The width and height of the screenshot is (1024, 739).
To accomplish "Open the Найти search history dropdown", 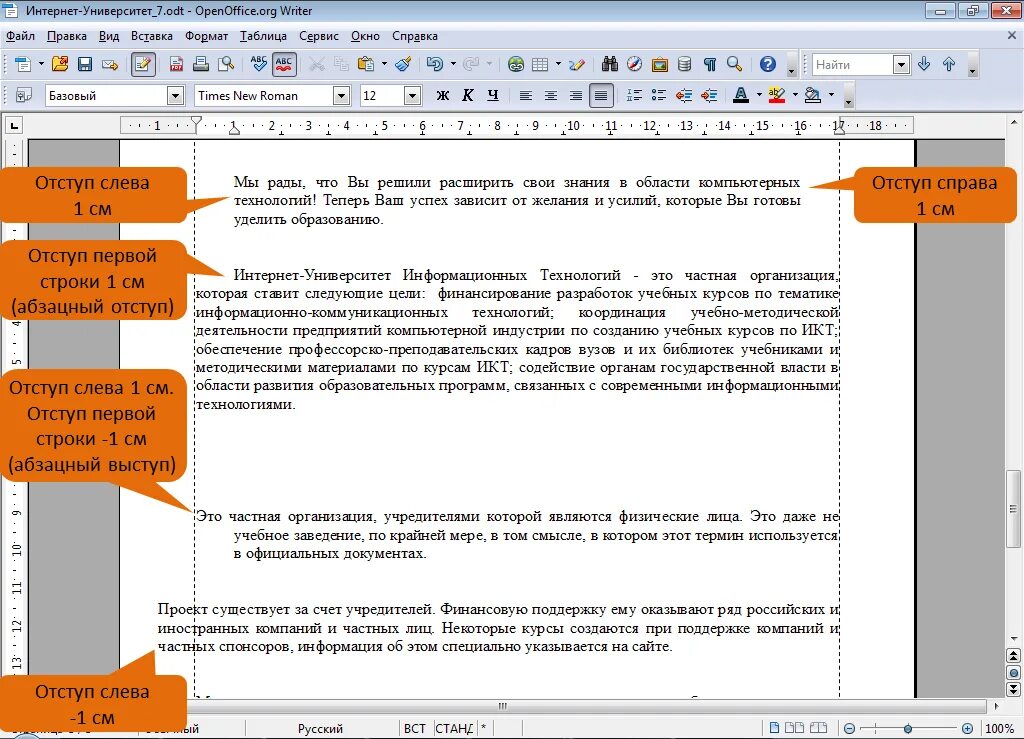I will (901, 65).
